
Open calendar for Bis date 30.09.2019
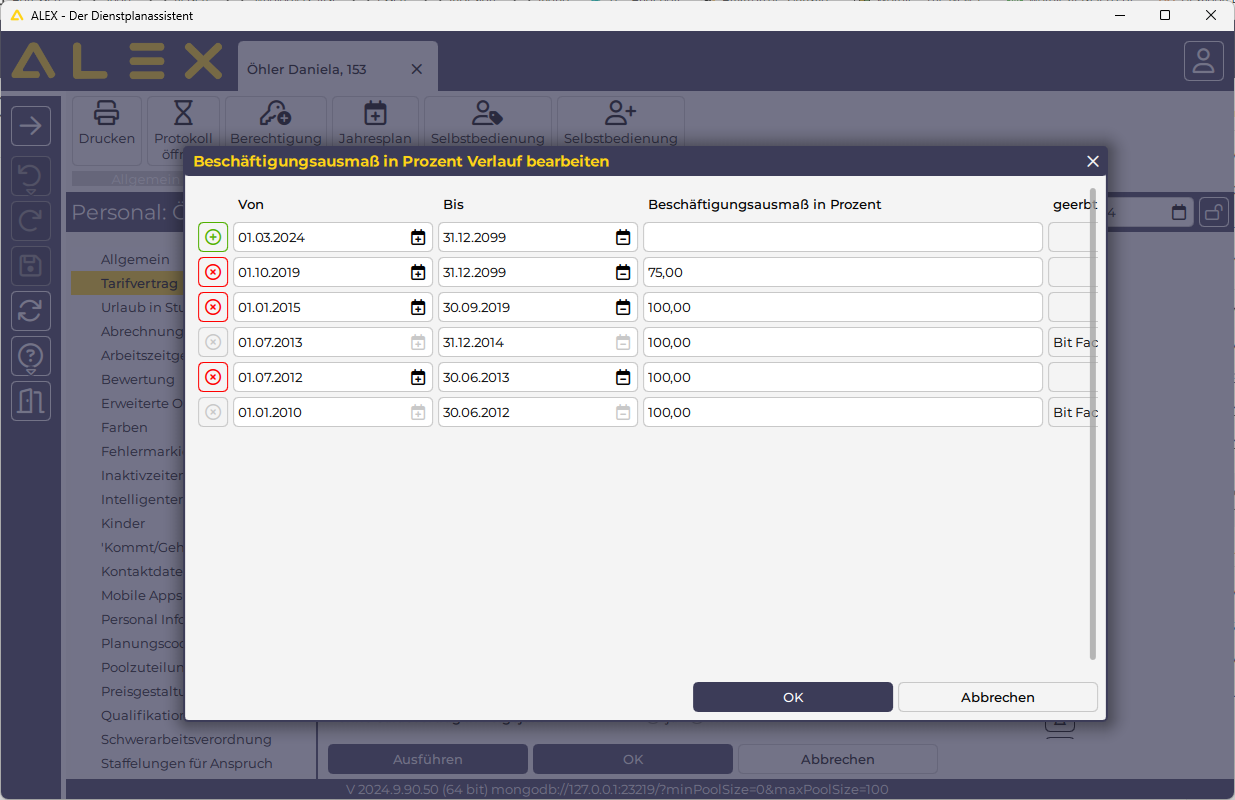click(623, 307)
